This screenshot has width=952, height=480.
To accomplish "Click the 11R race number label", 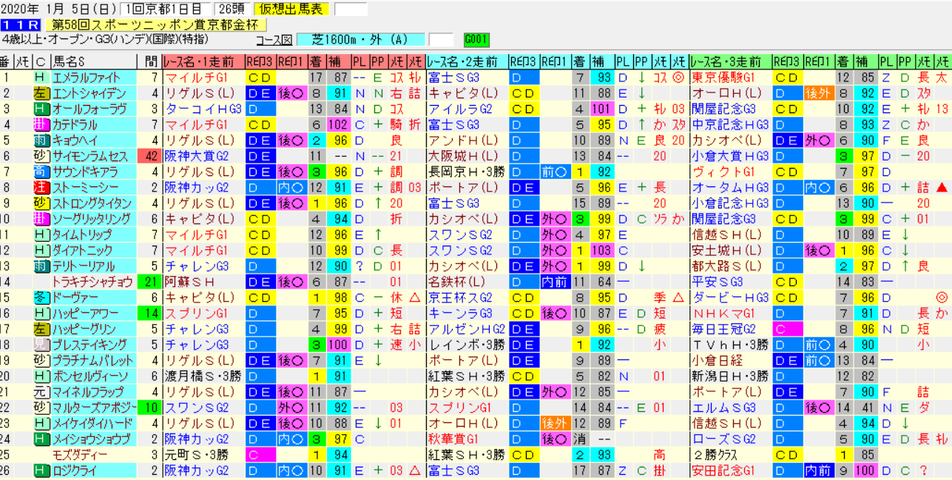I will (x=21, y=25).
